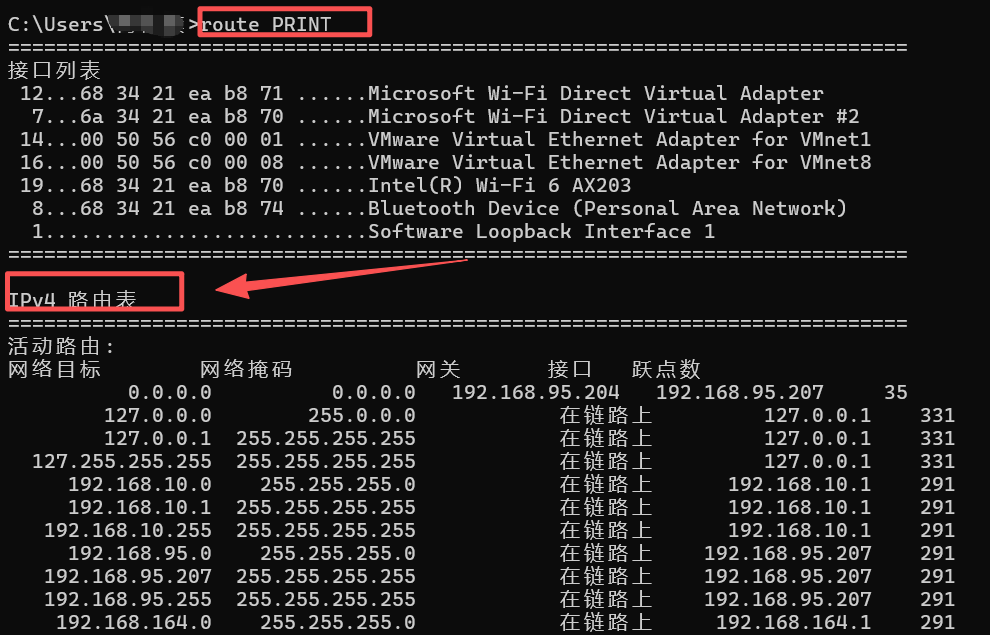Click the route PRINT command text
The width and height of the screenshot is (990, 635).
point(266,25)
